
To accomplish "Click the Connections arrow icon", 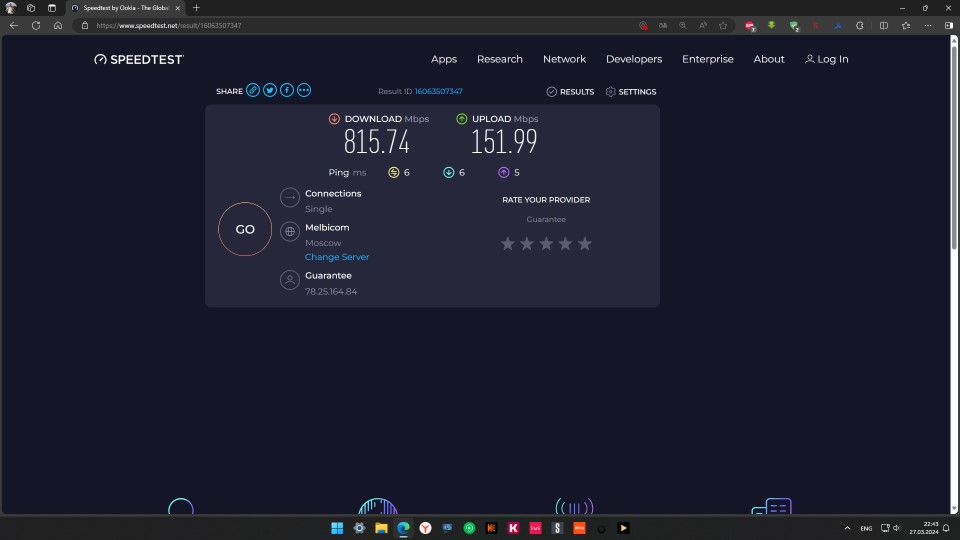I will (x=290, y=198).
